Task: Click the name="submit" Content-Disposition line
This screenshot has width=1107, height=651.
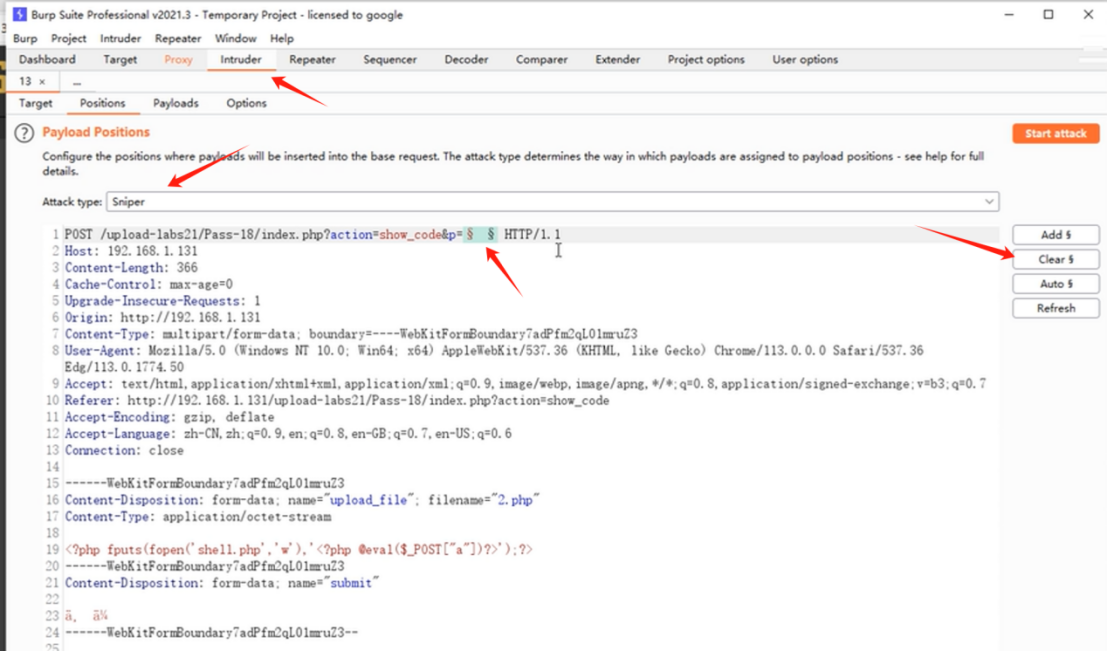Action: [222, 583]
